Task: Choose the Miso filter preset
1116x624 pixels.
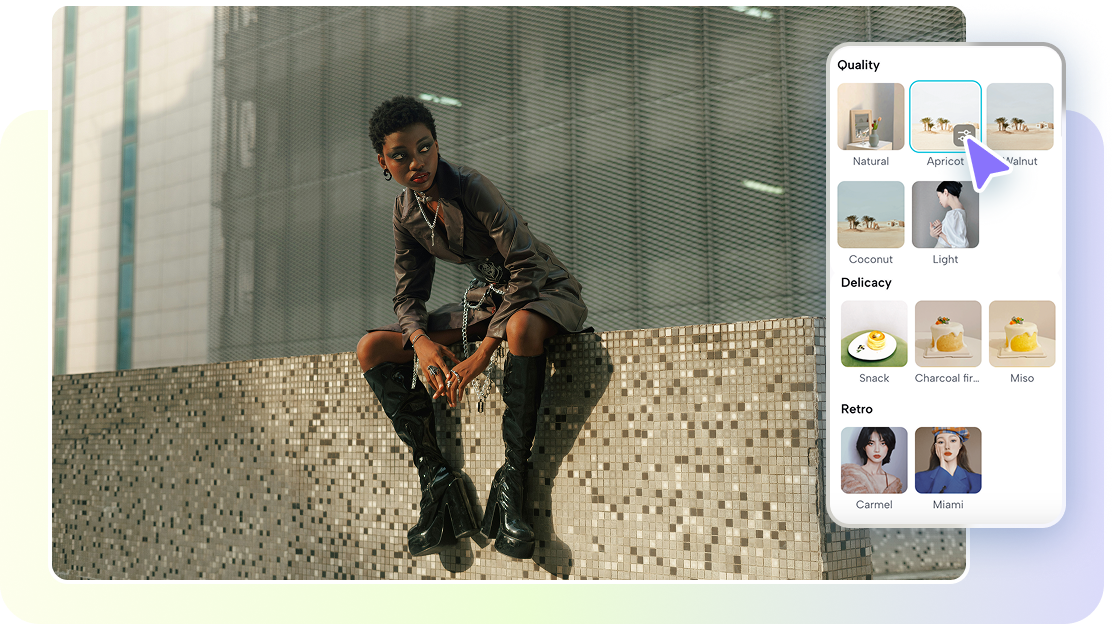Action: click(1021, 332)
